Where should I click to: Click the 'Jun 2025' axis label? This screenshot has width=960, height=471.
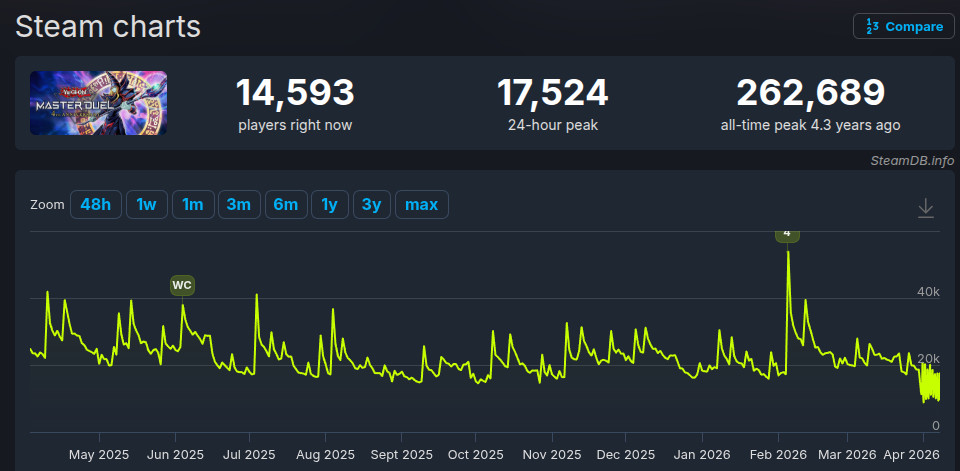pos(176,455)
